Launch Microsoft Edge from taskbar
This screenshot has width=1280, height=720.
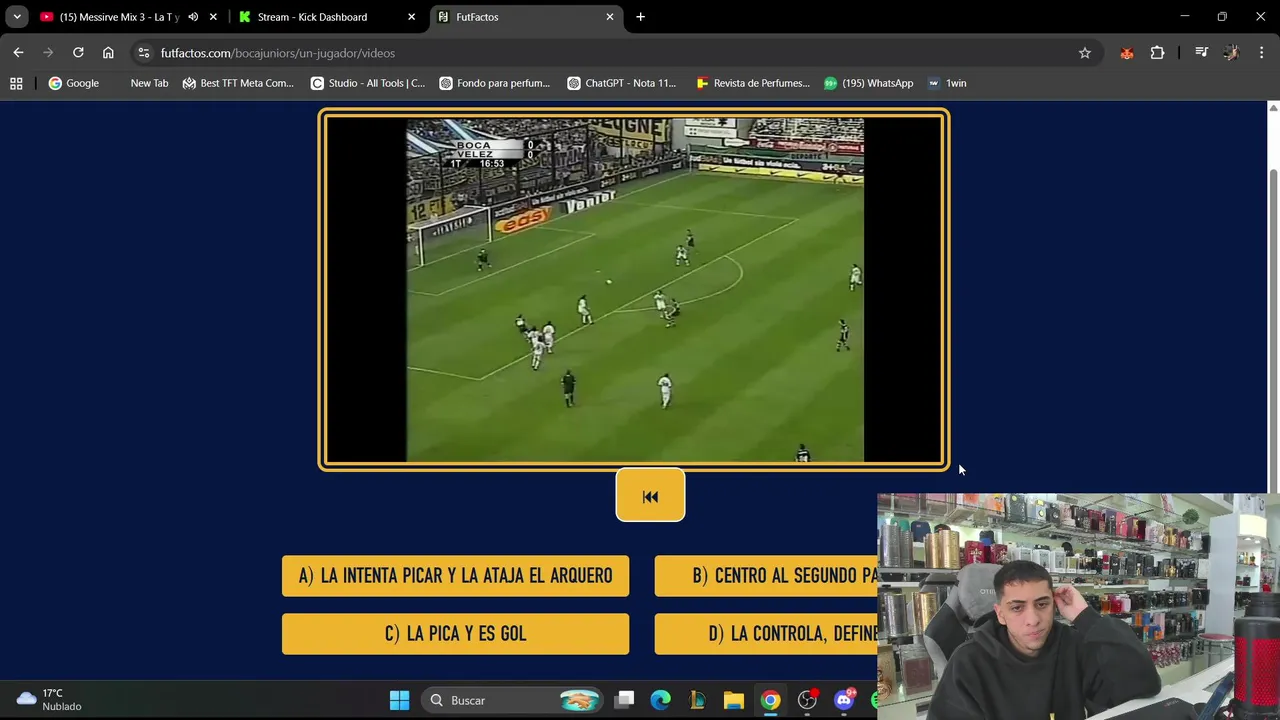click(661, 700)
